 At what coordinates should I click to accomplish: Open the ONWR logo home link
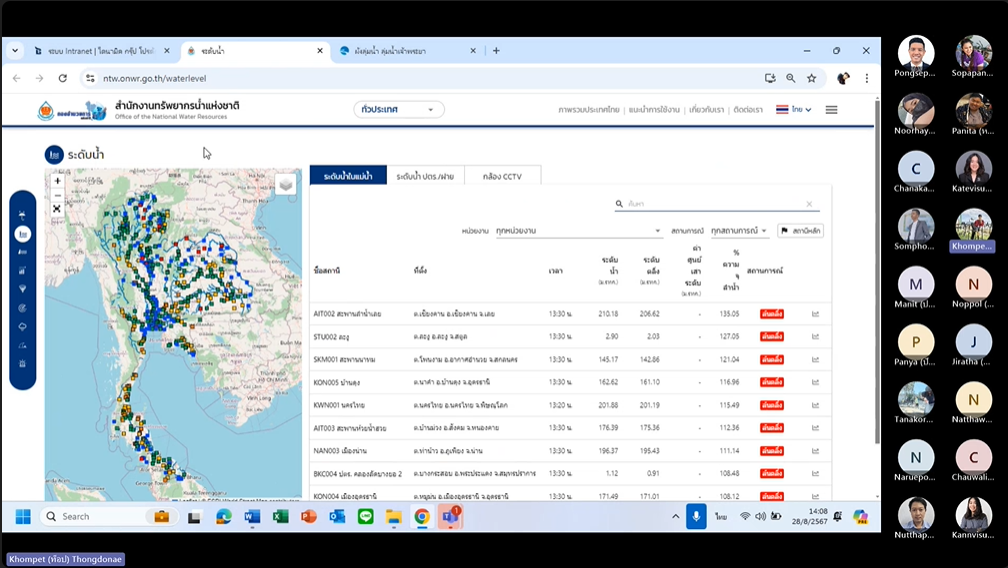click(x=72, y=111)
